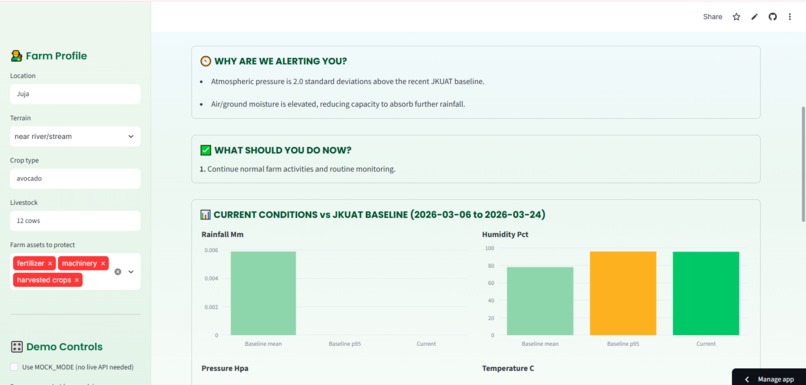
Task: Click the bar chart icon beside Current Conditions
Action: (x=206, y=214)
